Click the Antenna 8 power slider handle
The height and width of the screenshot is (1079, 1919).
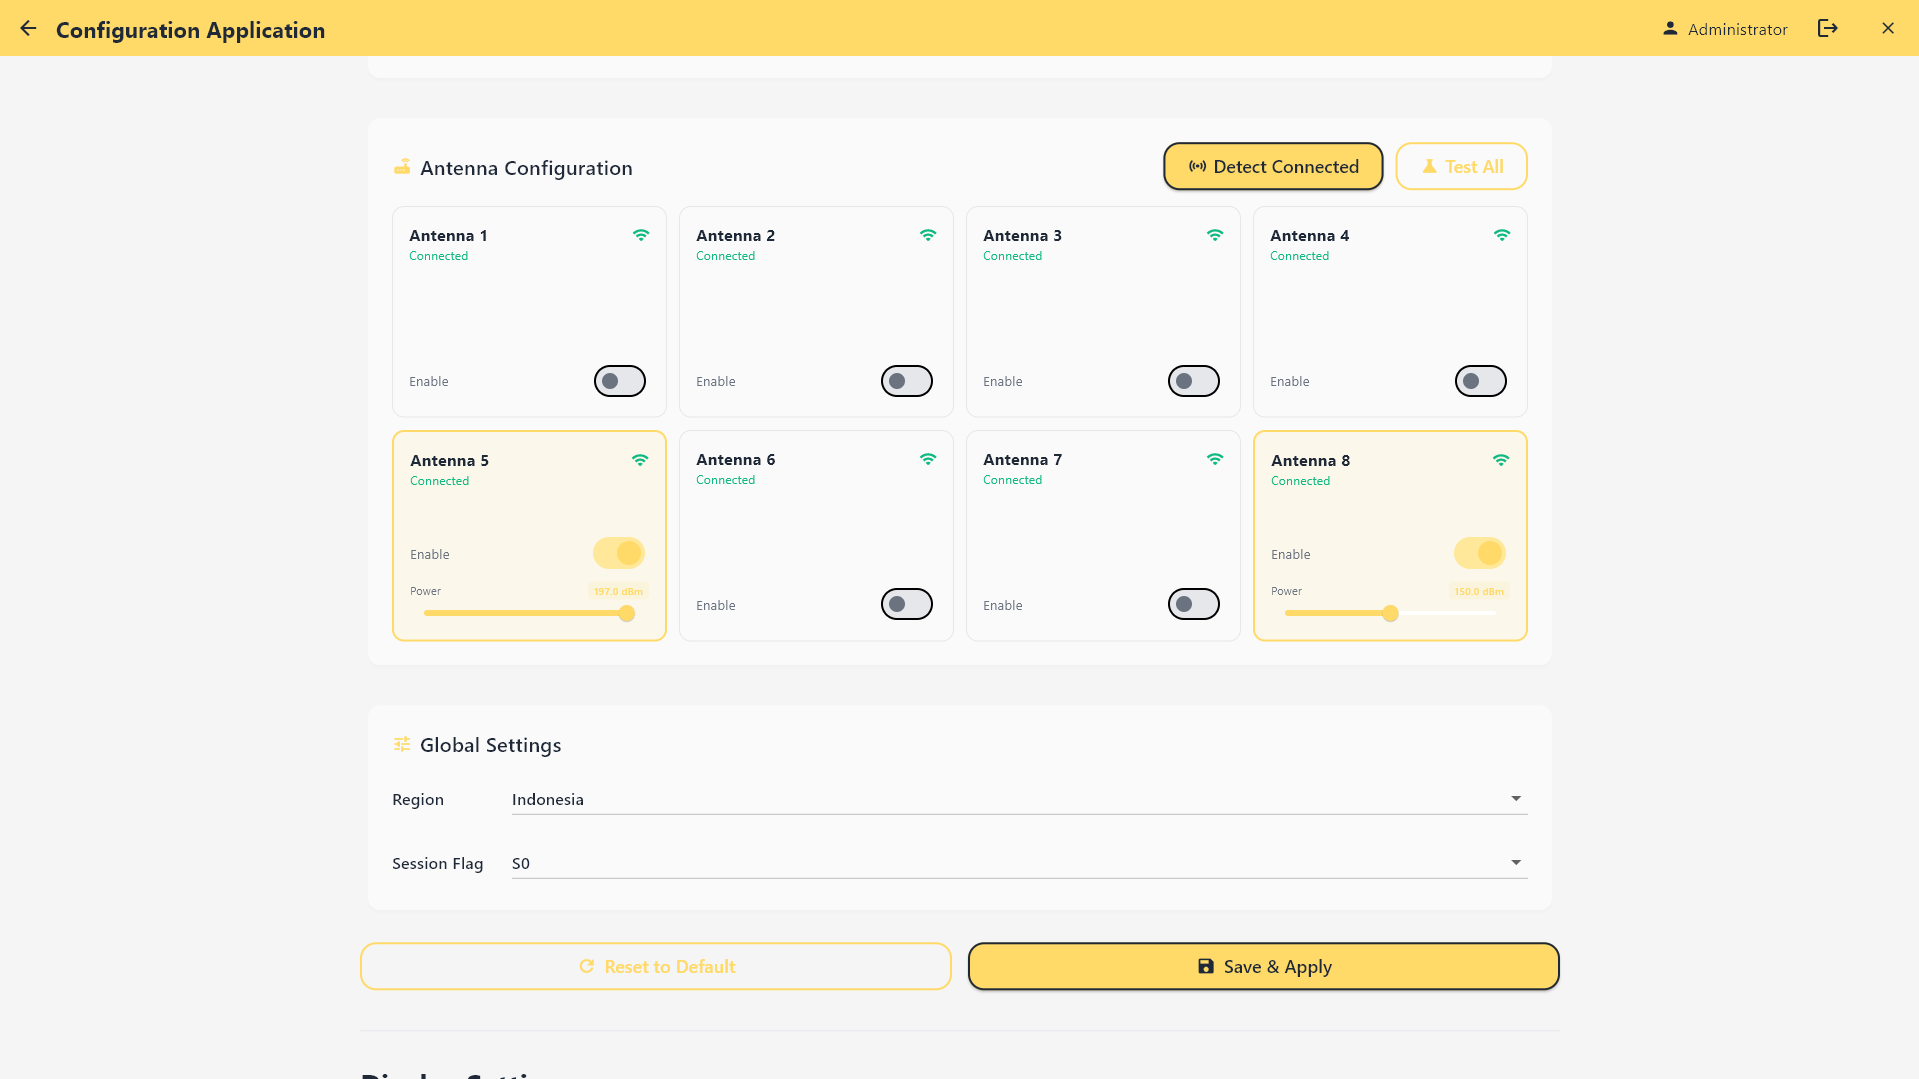[1390, 614]
